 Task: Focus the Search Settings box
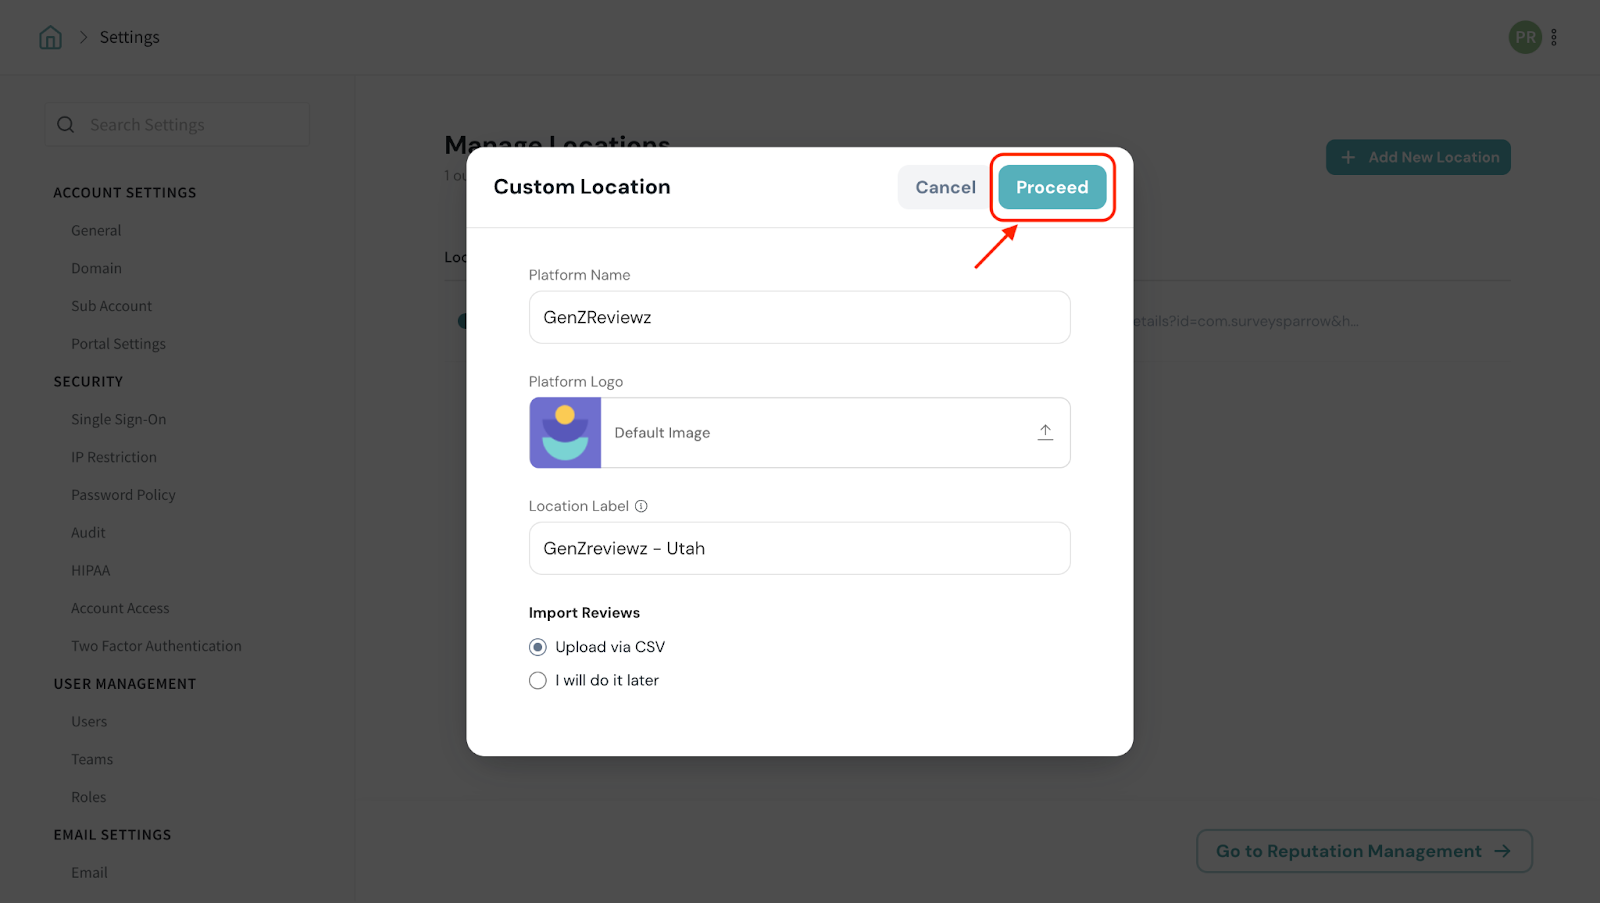(x=190, y=125)
